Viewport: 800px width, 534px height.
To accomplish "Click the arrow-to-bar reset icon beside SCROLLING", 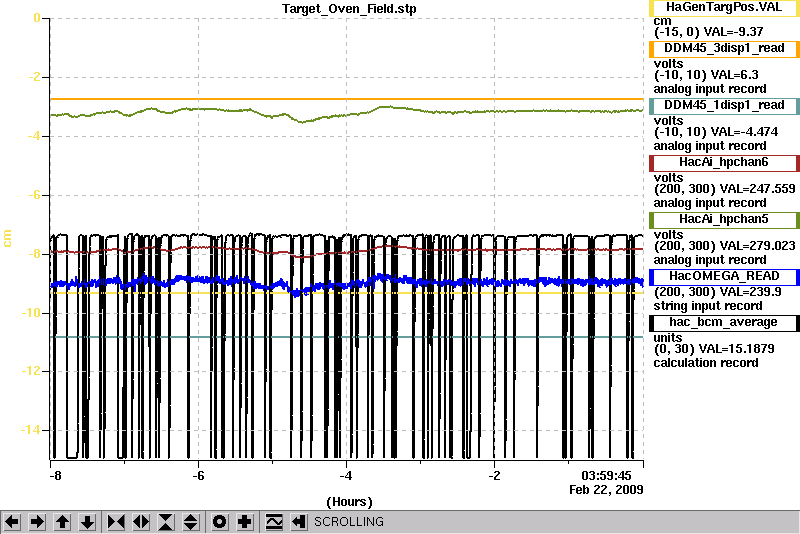I will tap(299, 522).
